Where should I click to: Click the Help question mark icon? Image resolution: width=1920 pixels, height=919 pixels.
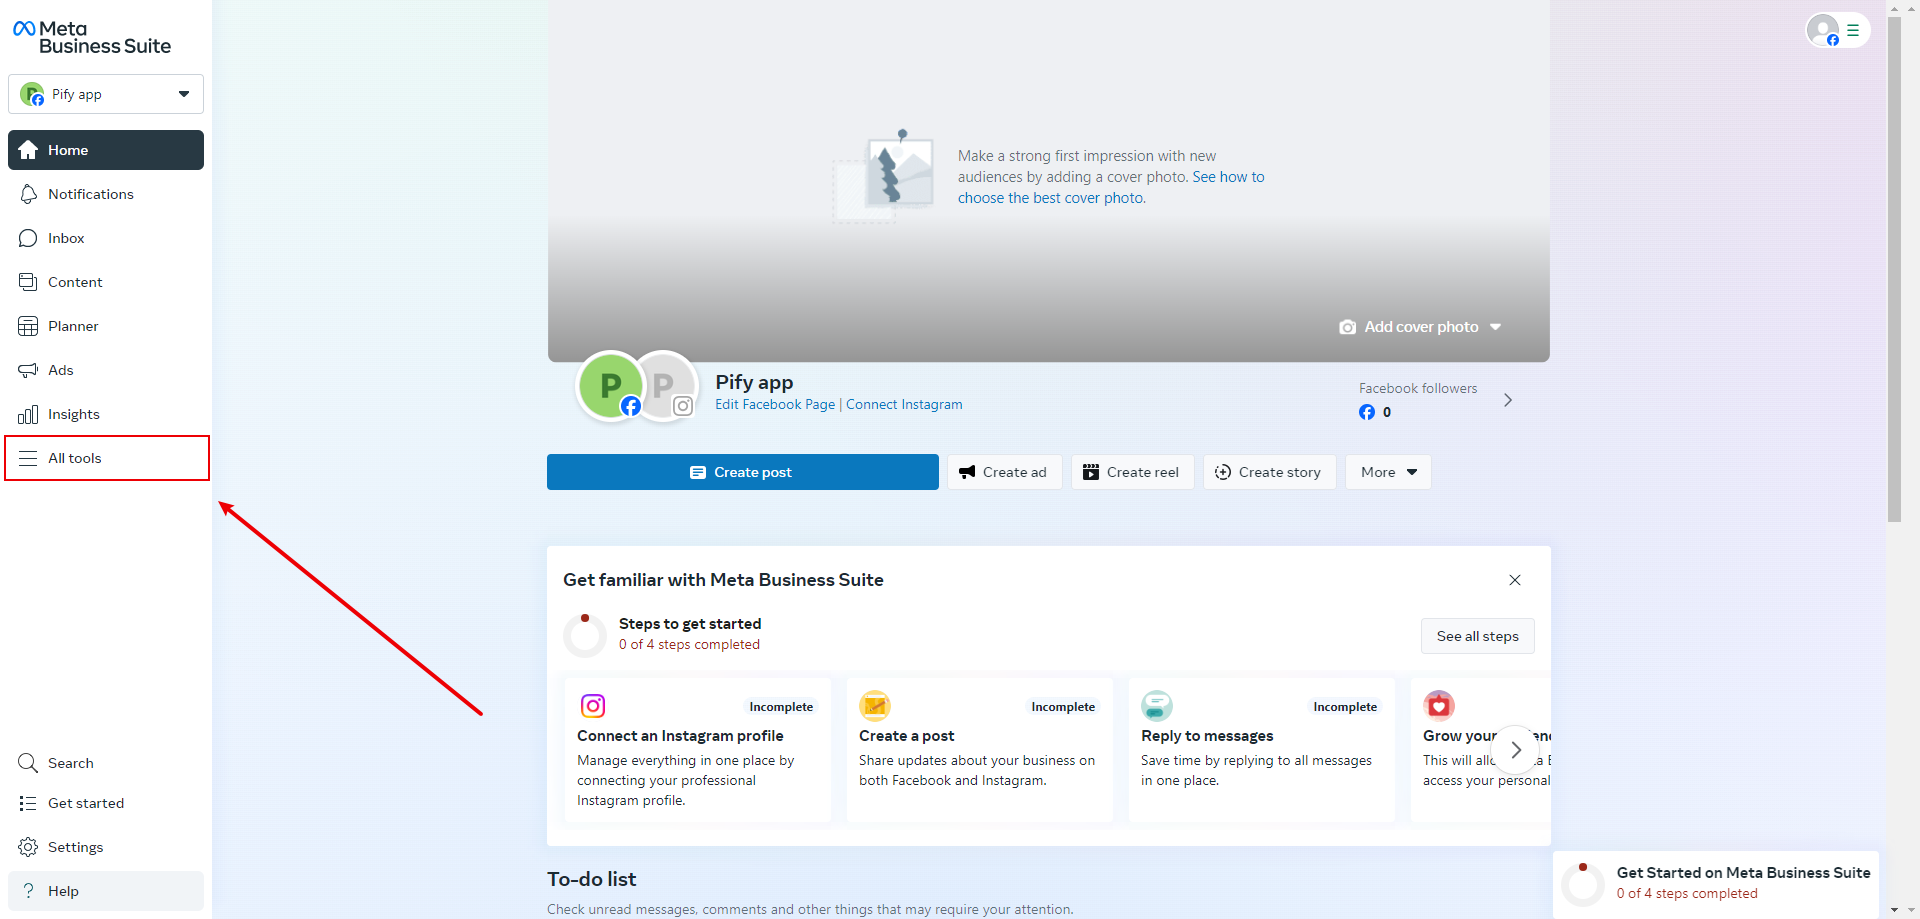(28, 891)
